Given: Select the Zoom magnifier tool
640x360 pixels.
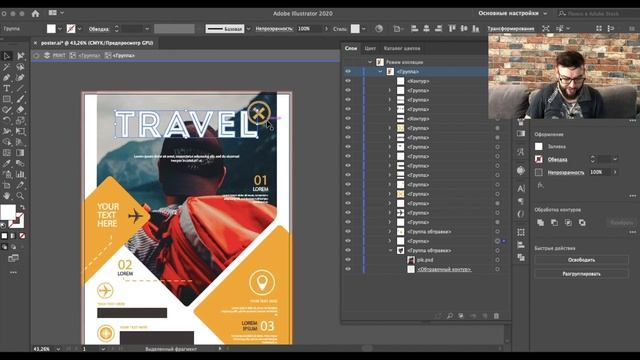Looking at the screenshot, I should click(x=20, y=196).
